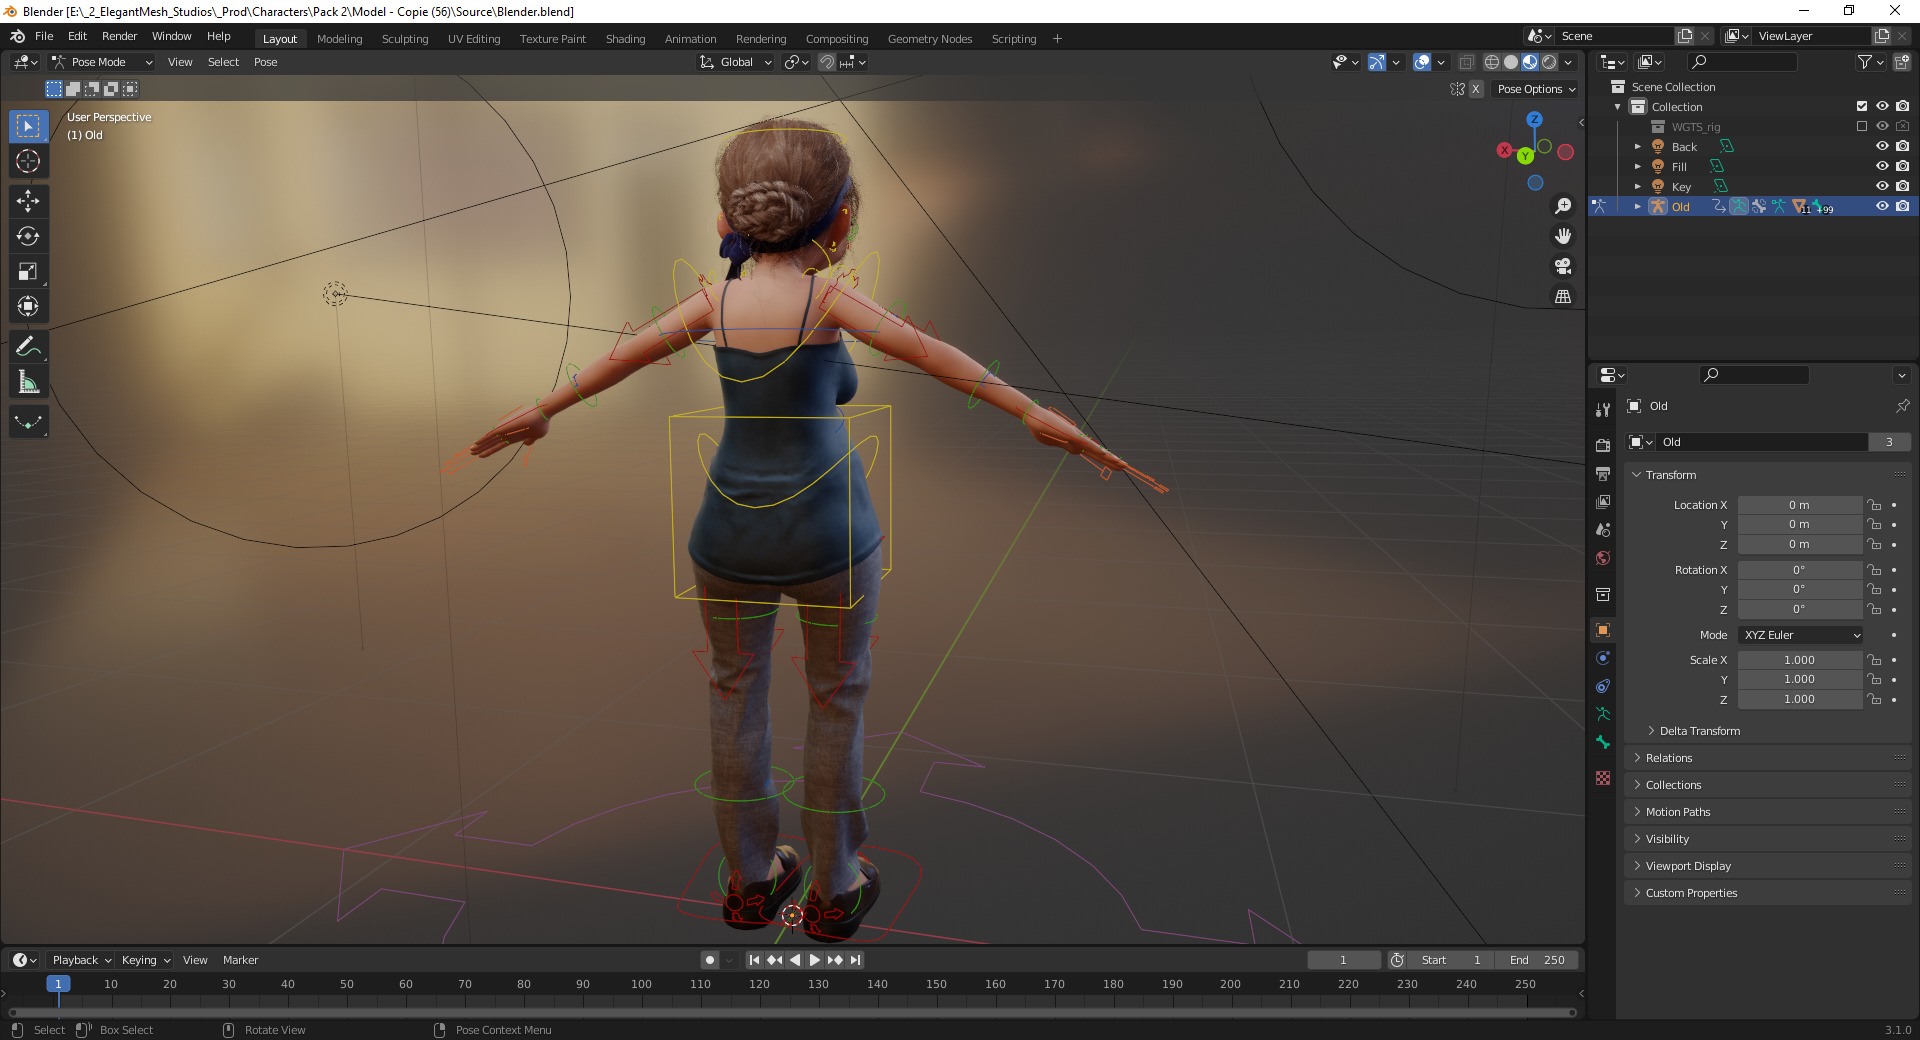The height and width of the screenshot is (1040, 1920).
Task: Select the Cursor tool in the toolbar
Action: coord(28,161)
